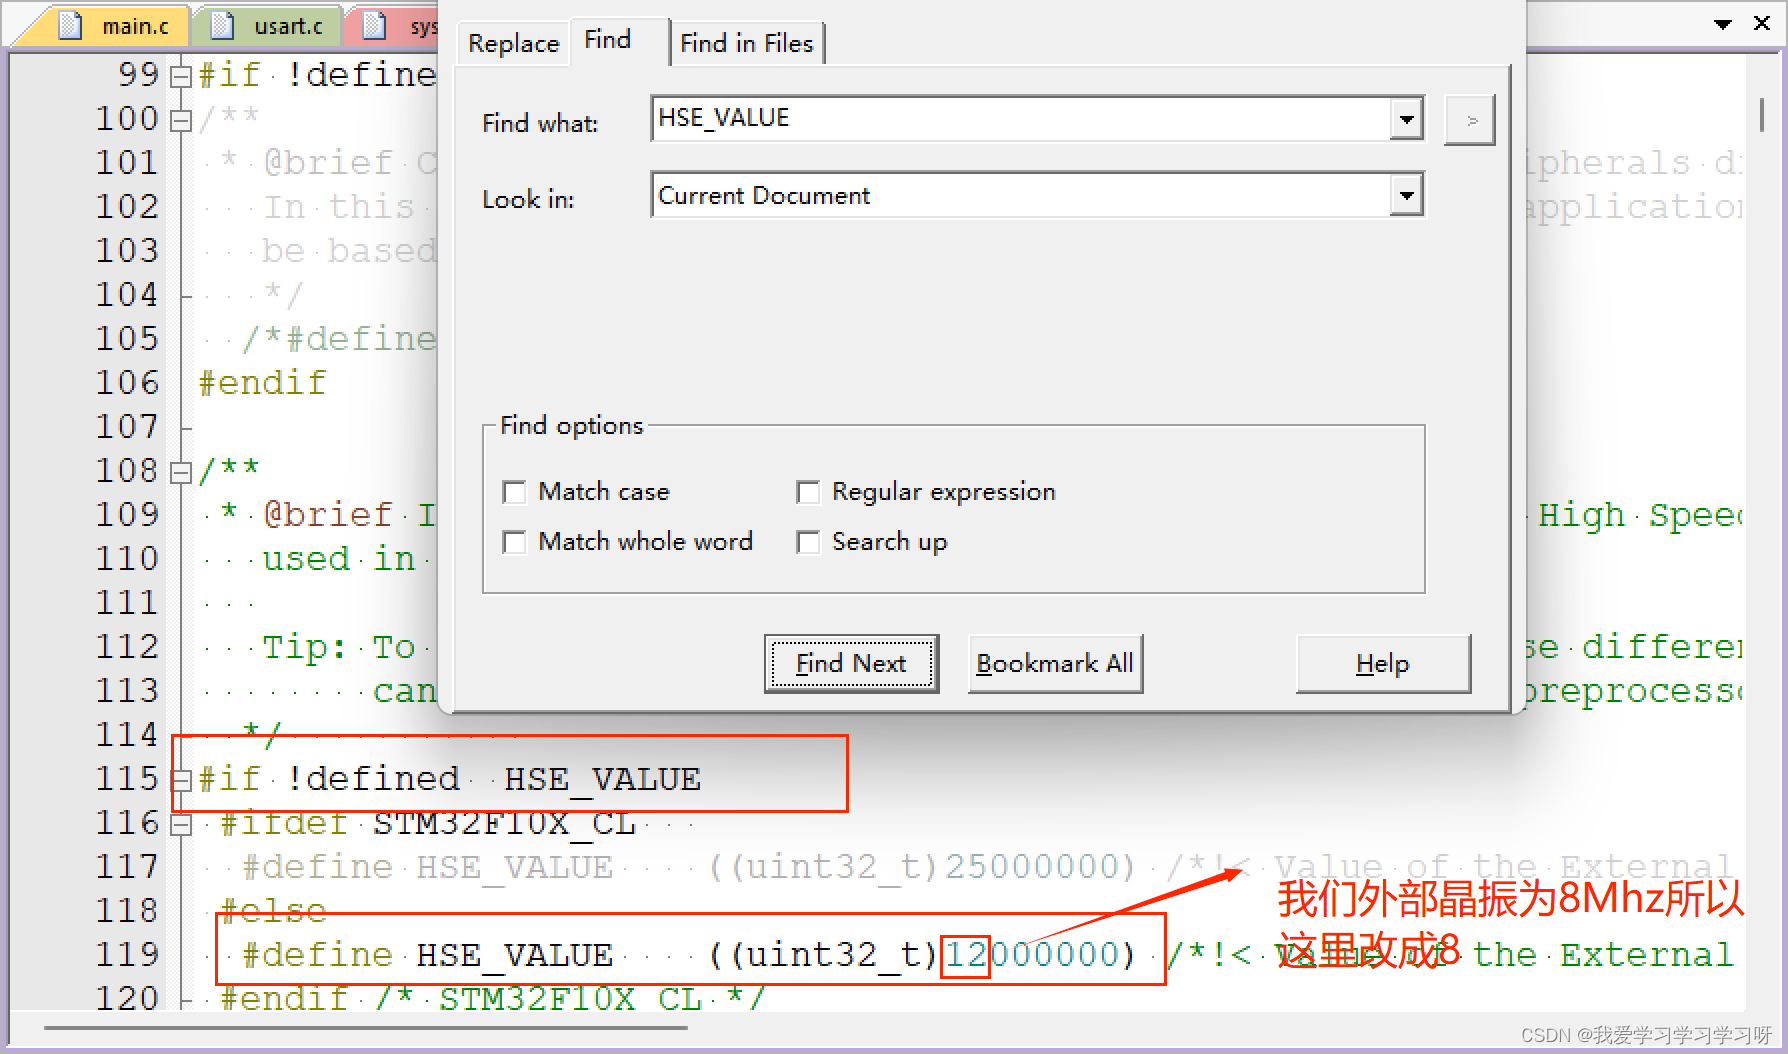The height and width of the screenshot is (1054, 1788).
Task: Collapse the #ifdef fold at line 116
Action: (181, 824)
